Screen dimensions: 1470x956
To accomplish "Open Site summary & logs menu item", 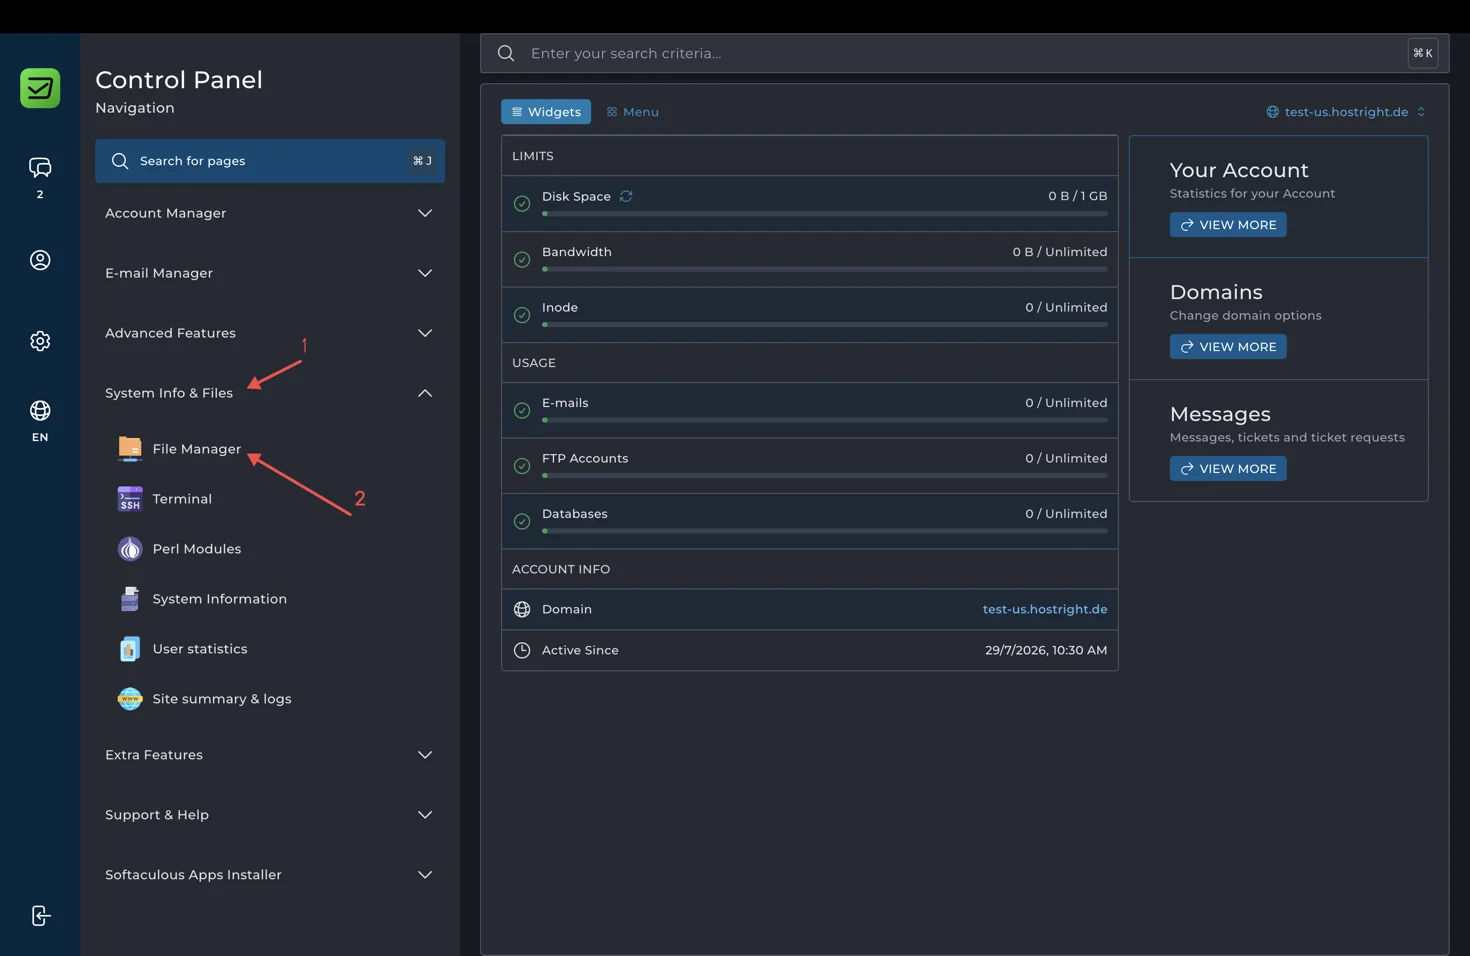I will pos(222,699).
